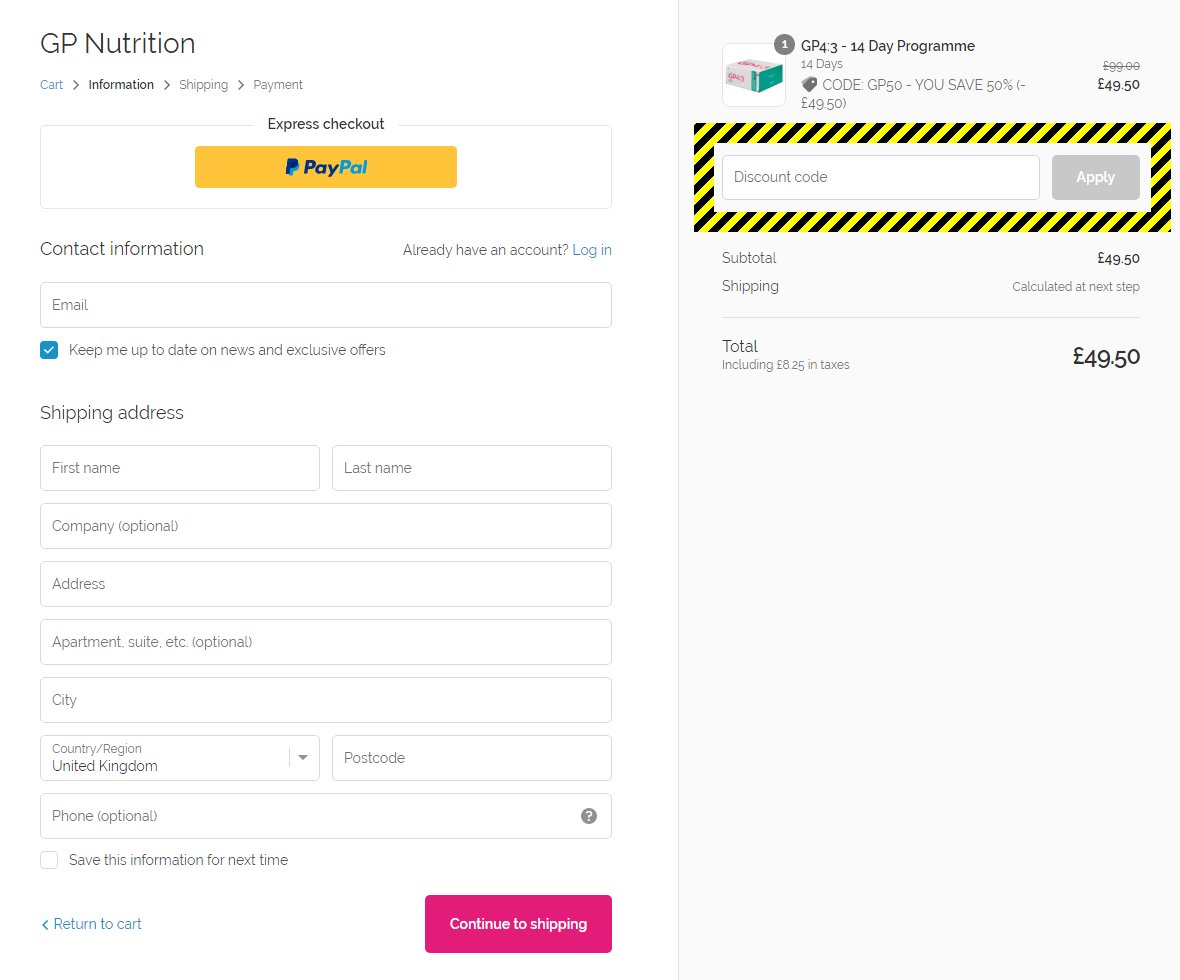Click the Apply discount button
The width and height of the screenshot is (1180, 980).
click(x=1095, y=178)
